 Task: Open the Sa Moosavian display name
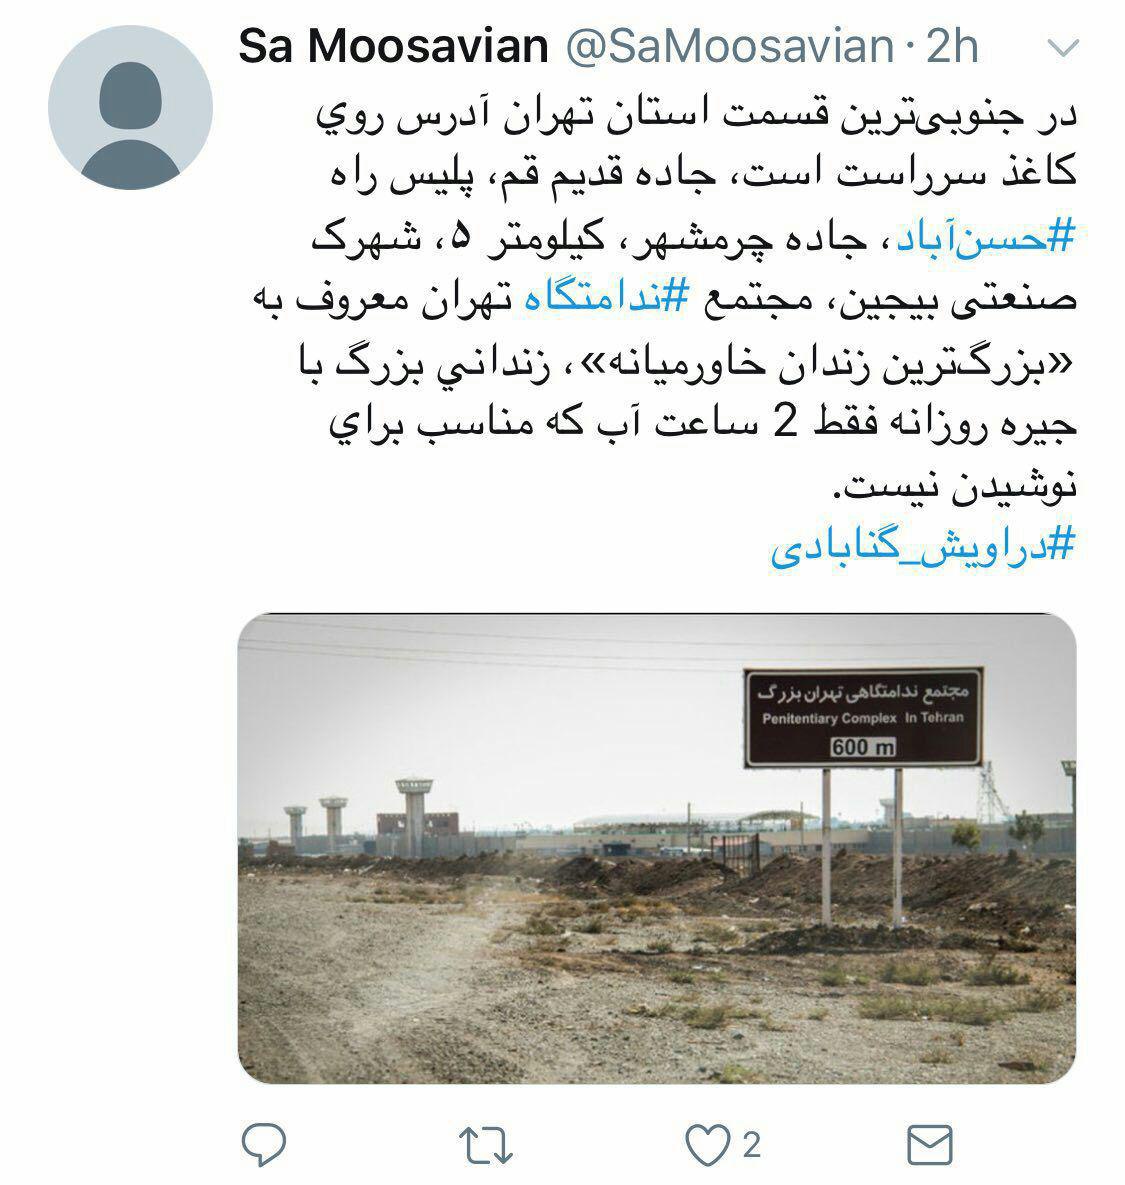tap(393, 47)
